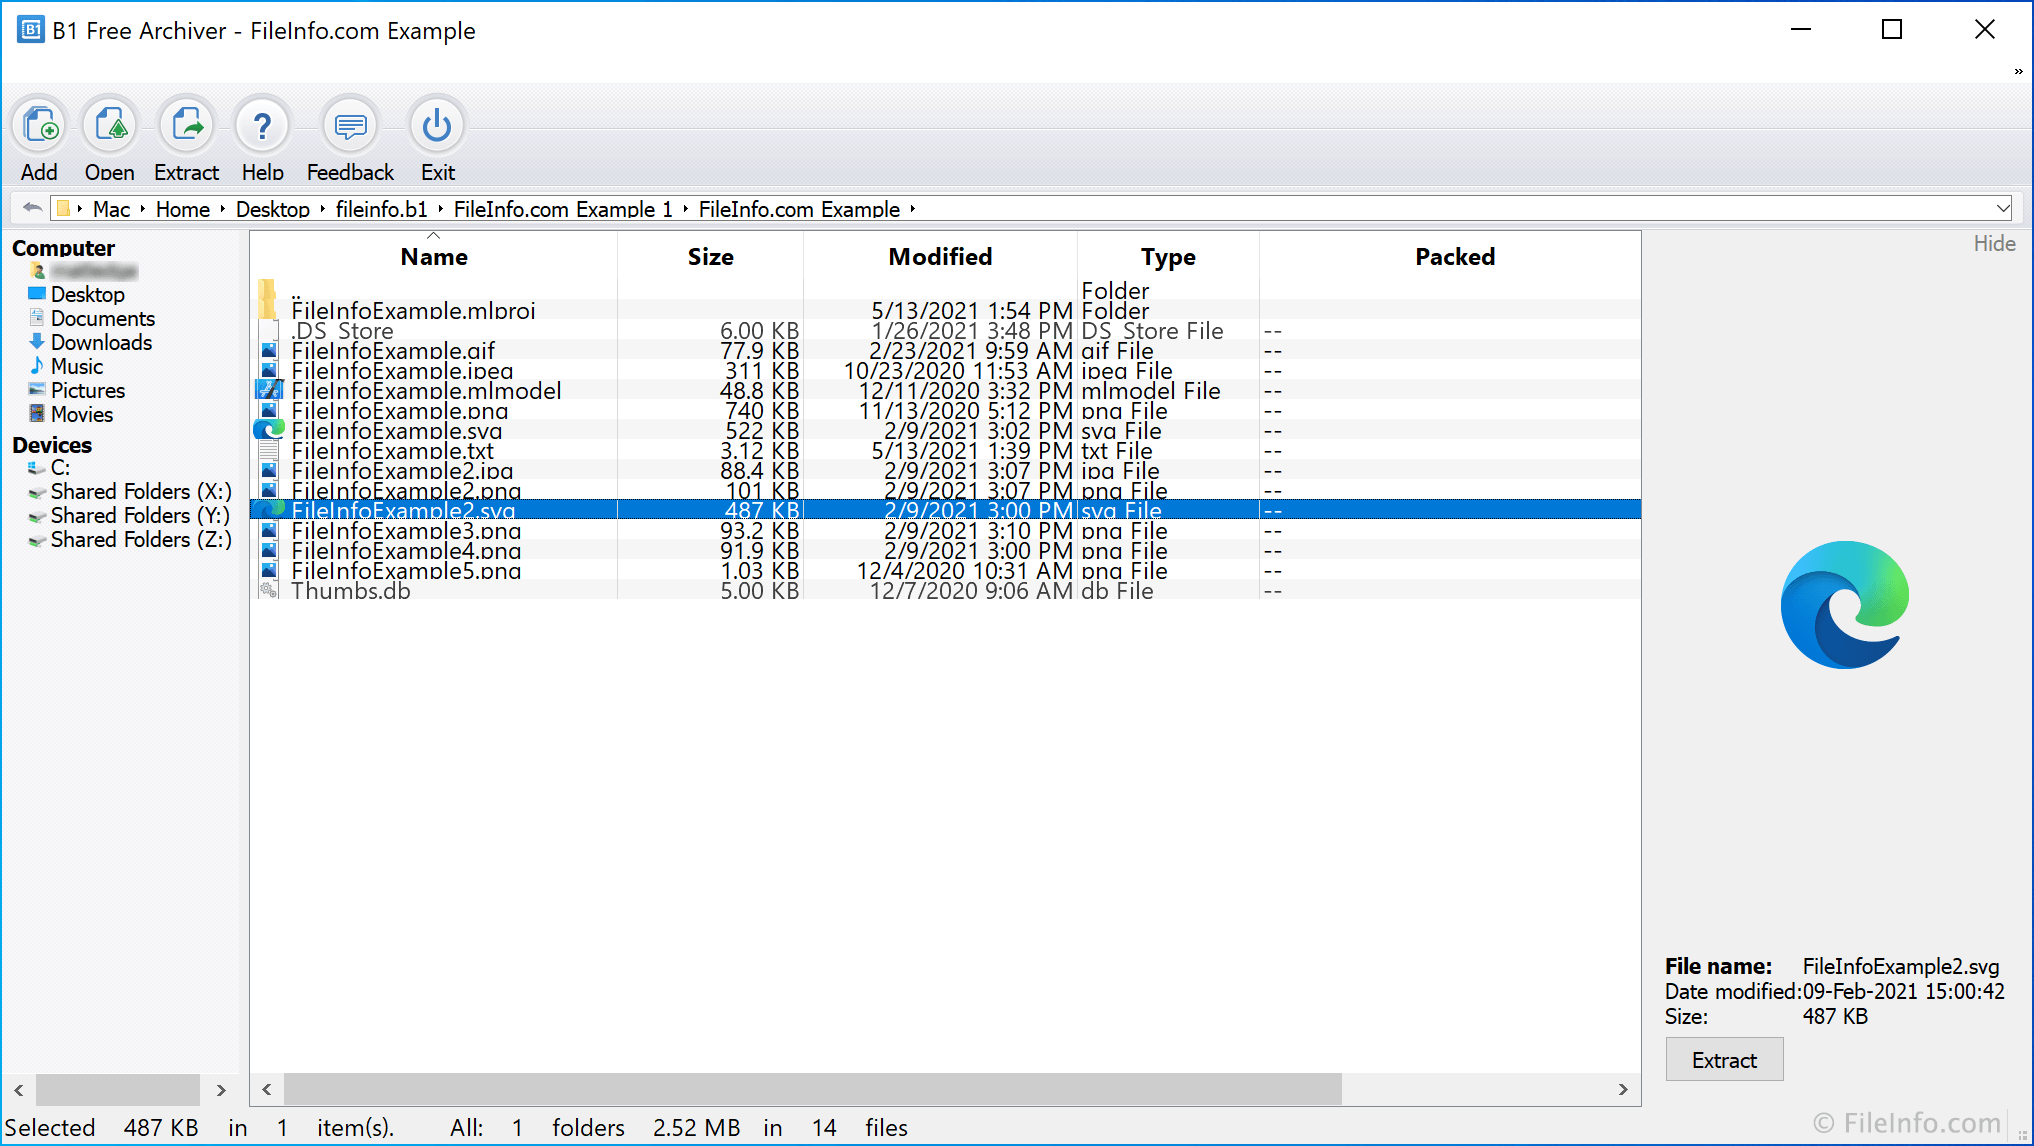Click the Thumbs.db file icon

[x=268, y=591]
